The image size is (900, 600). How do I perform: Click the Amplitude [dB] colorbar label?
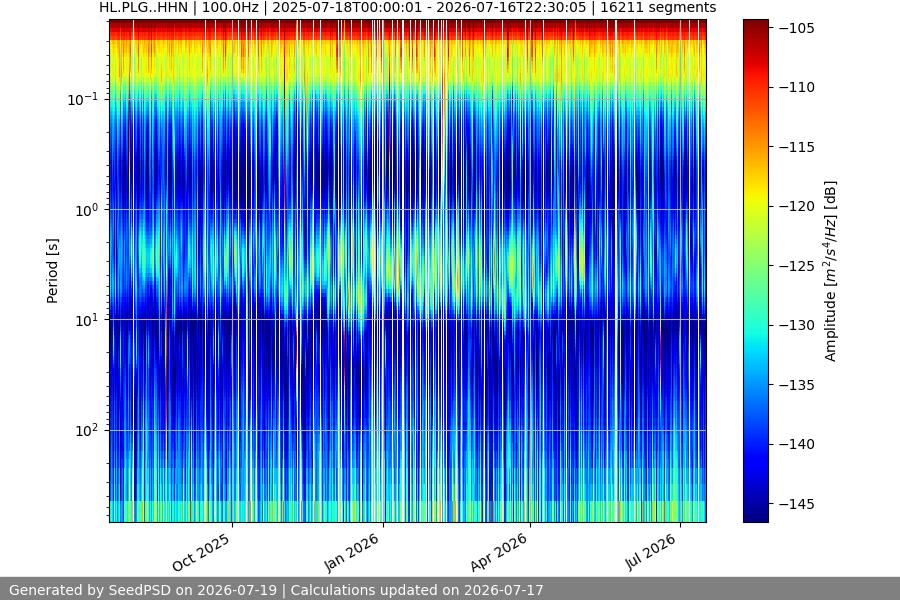[x=831, y=271]
